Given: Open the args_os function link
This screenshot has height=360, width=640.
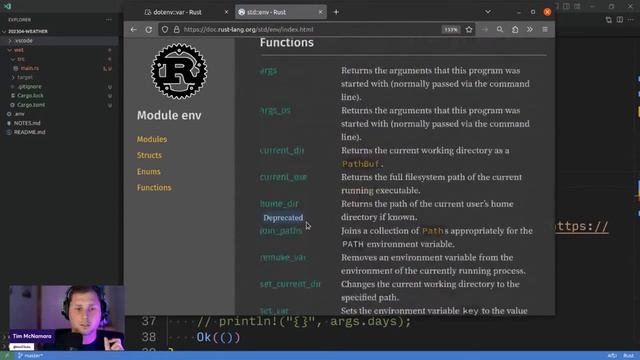Looking at the screenshot, I should pyautogui.click(x=276, y=110).
